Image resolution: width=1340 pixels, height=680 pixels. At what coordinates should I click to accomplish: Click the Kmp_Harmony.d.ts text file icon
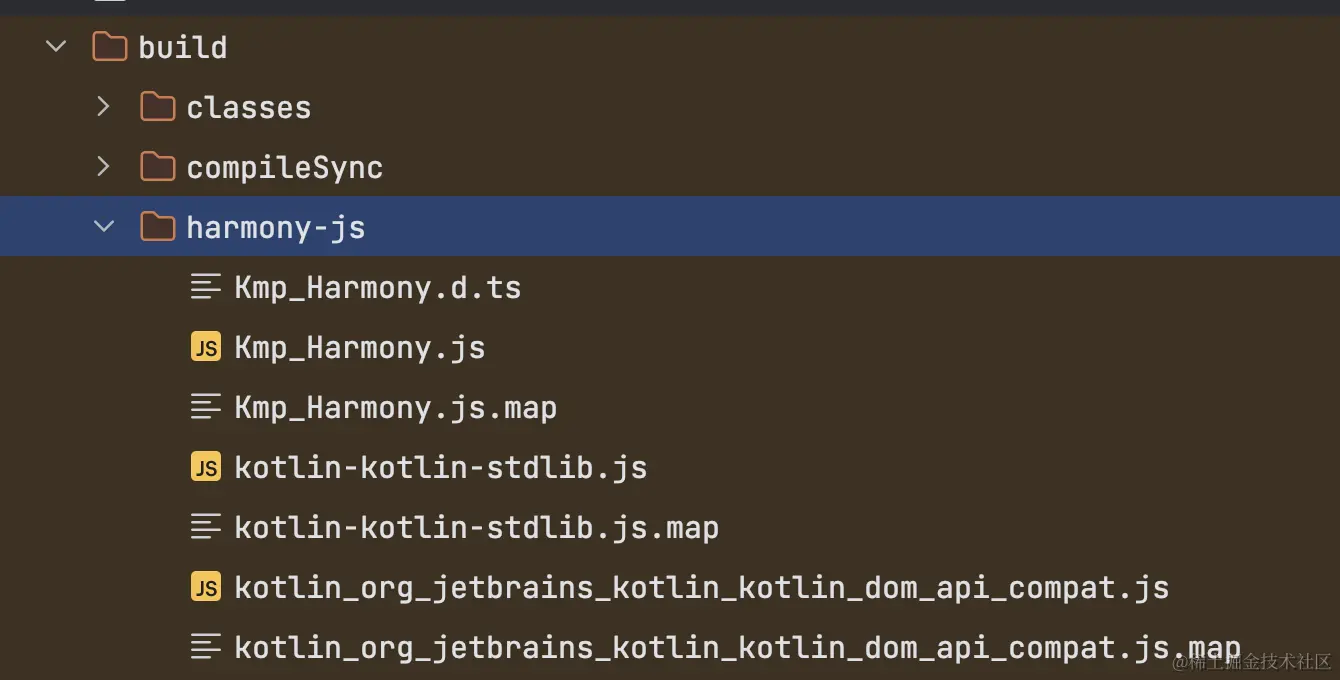click(x=205, y=287)
